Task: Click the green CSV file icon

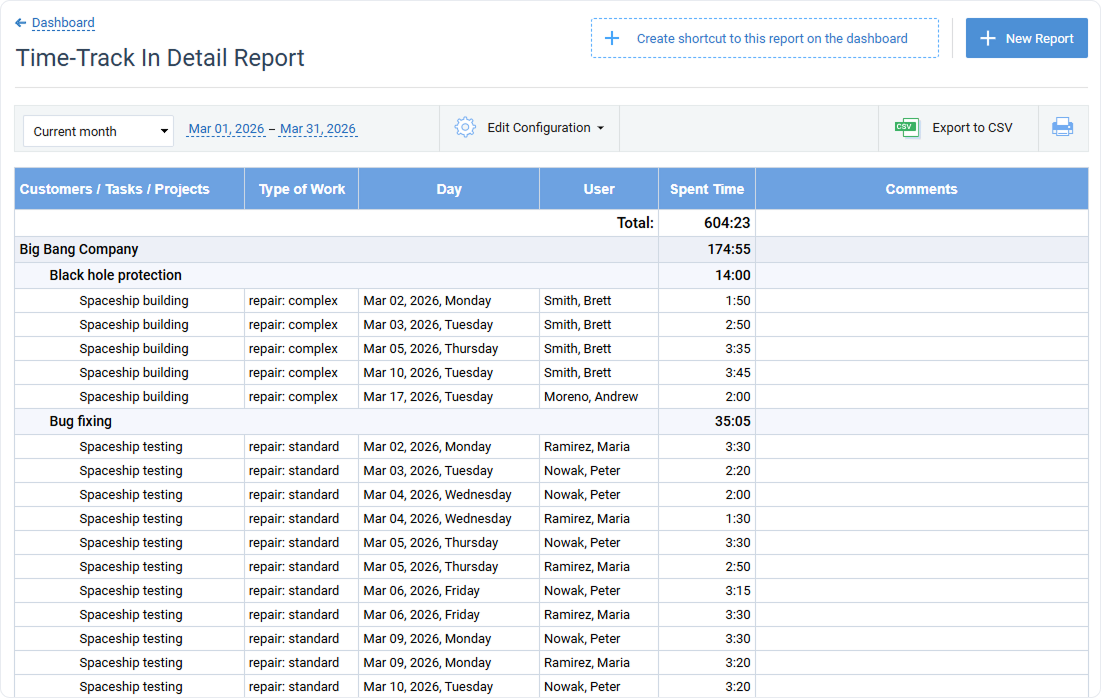Action: click(x=906, y=127)
